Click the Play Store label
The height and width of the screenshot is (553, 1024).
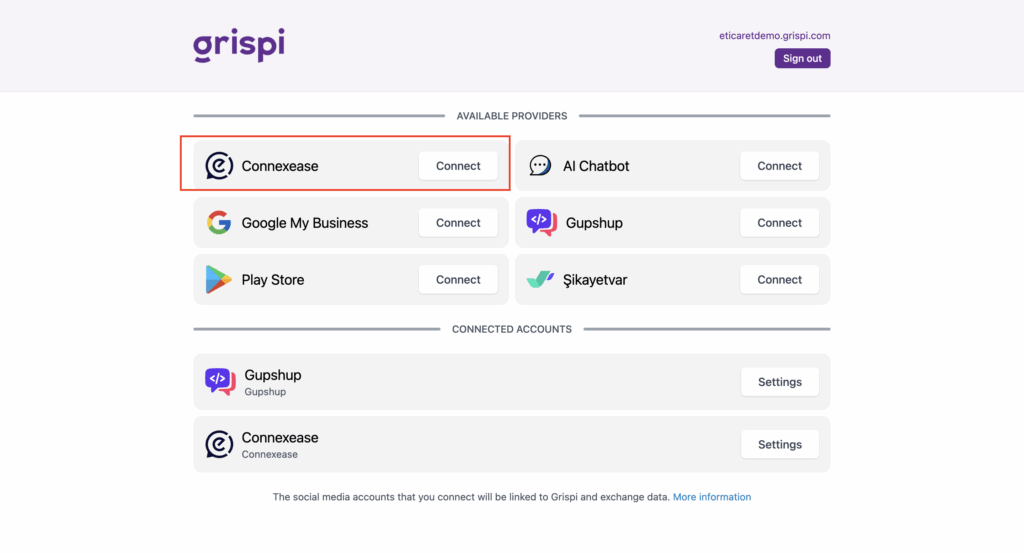pyautogui.click(x=273, y=279)
